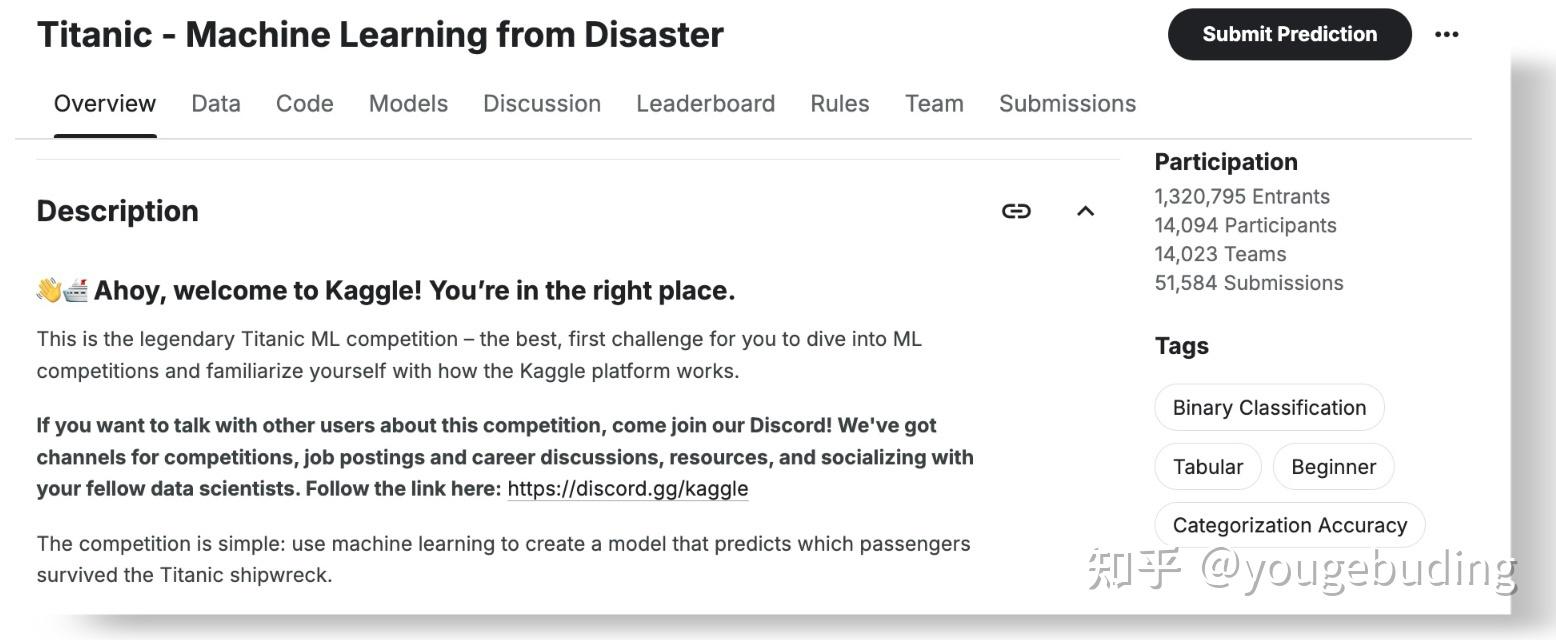Switch to the Submissions tab
Screen dimensions: 1556x640
pos(1067,104)
